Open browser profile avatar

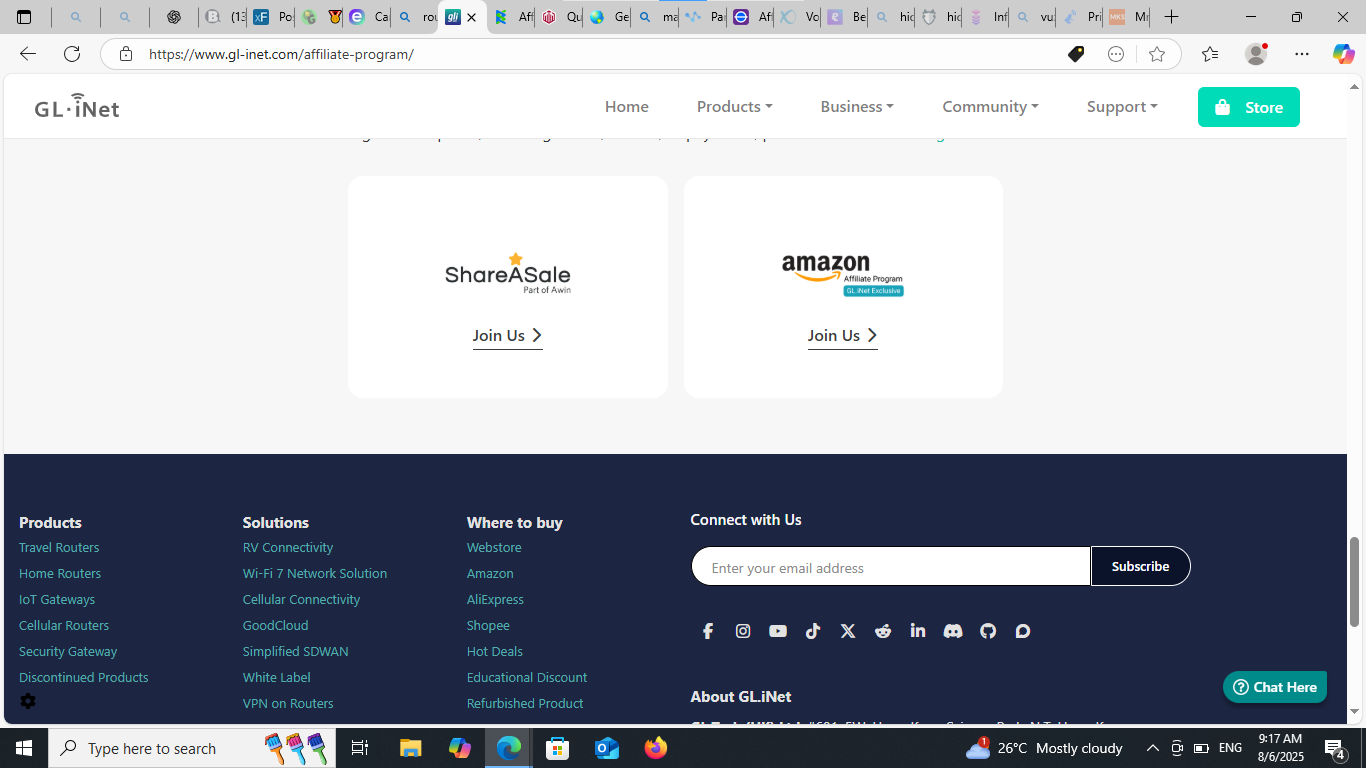[x=1256, y=54]
